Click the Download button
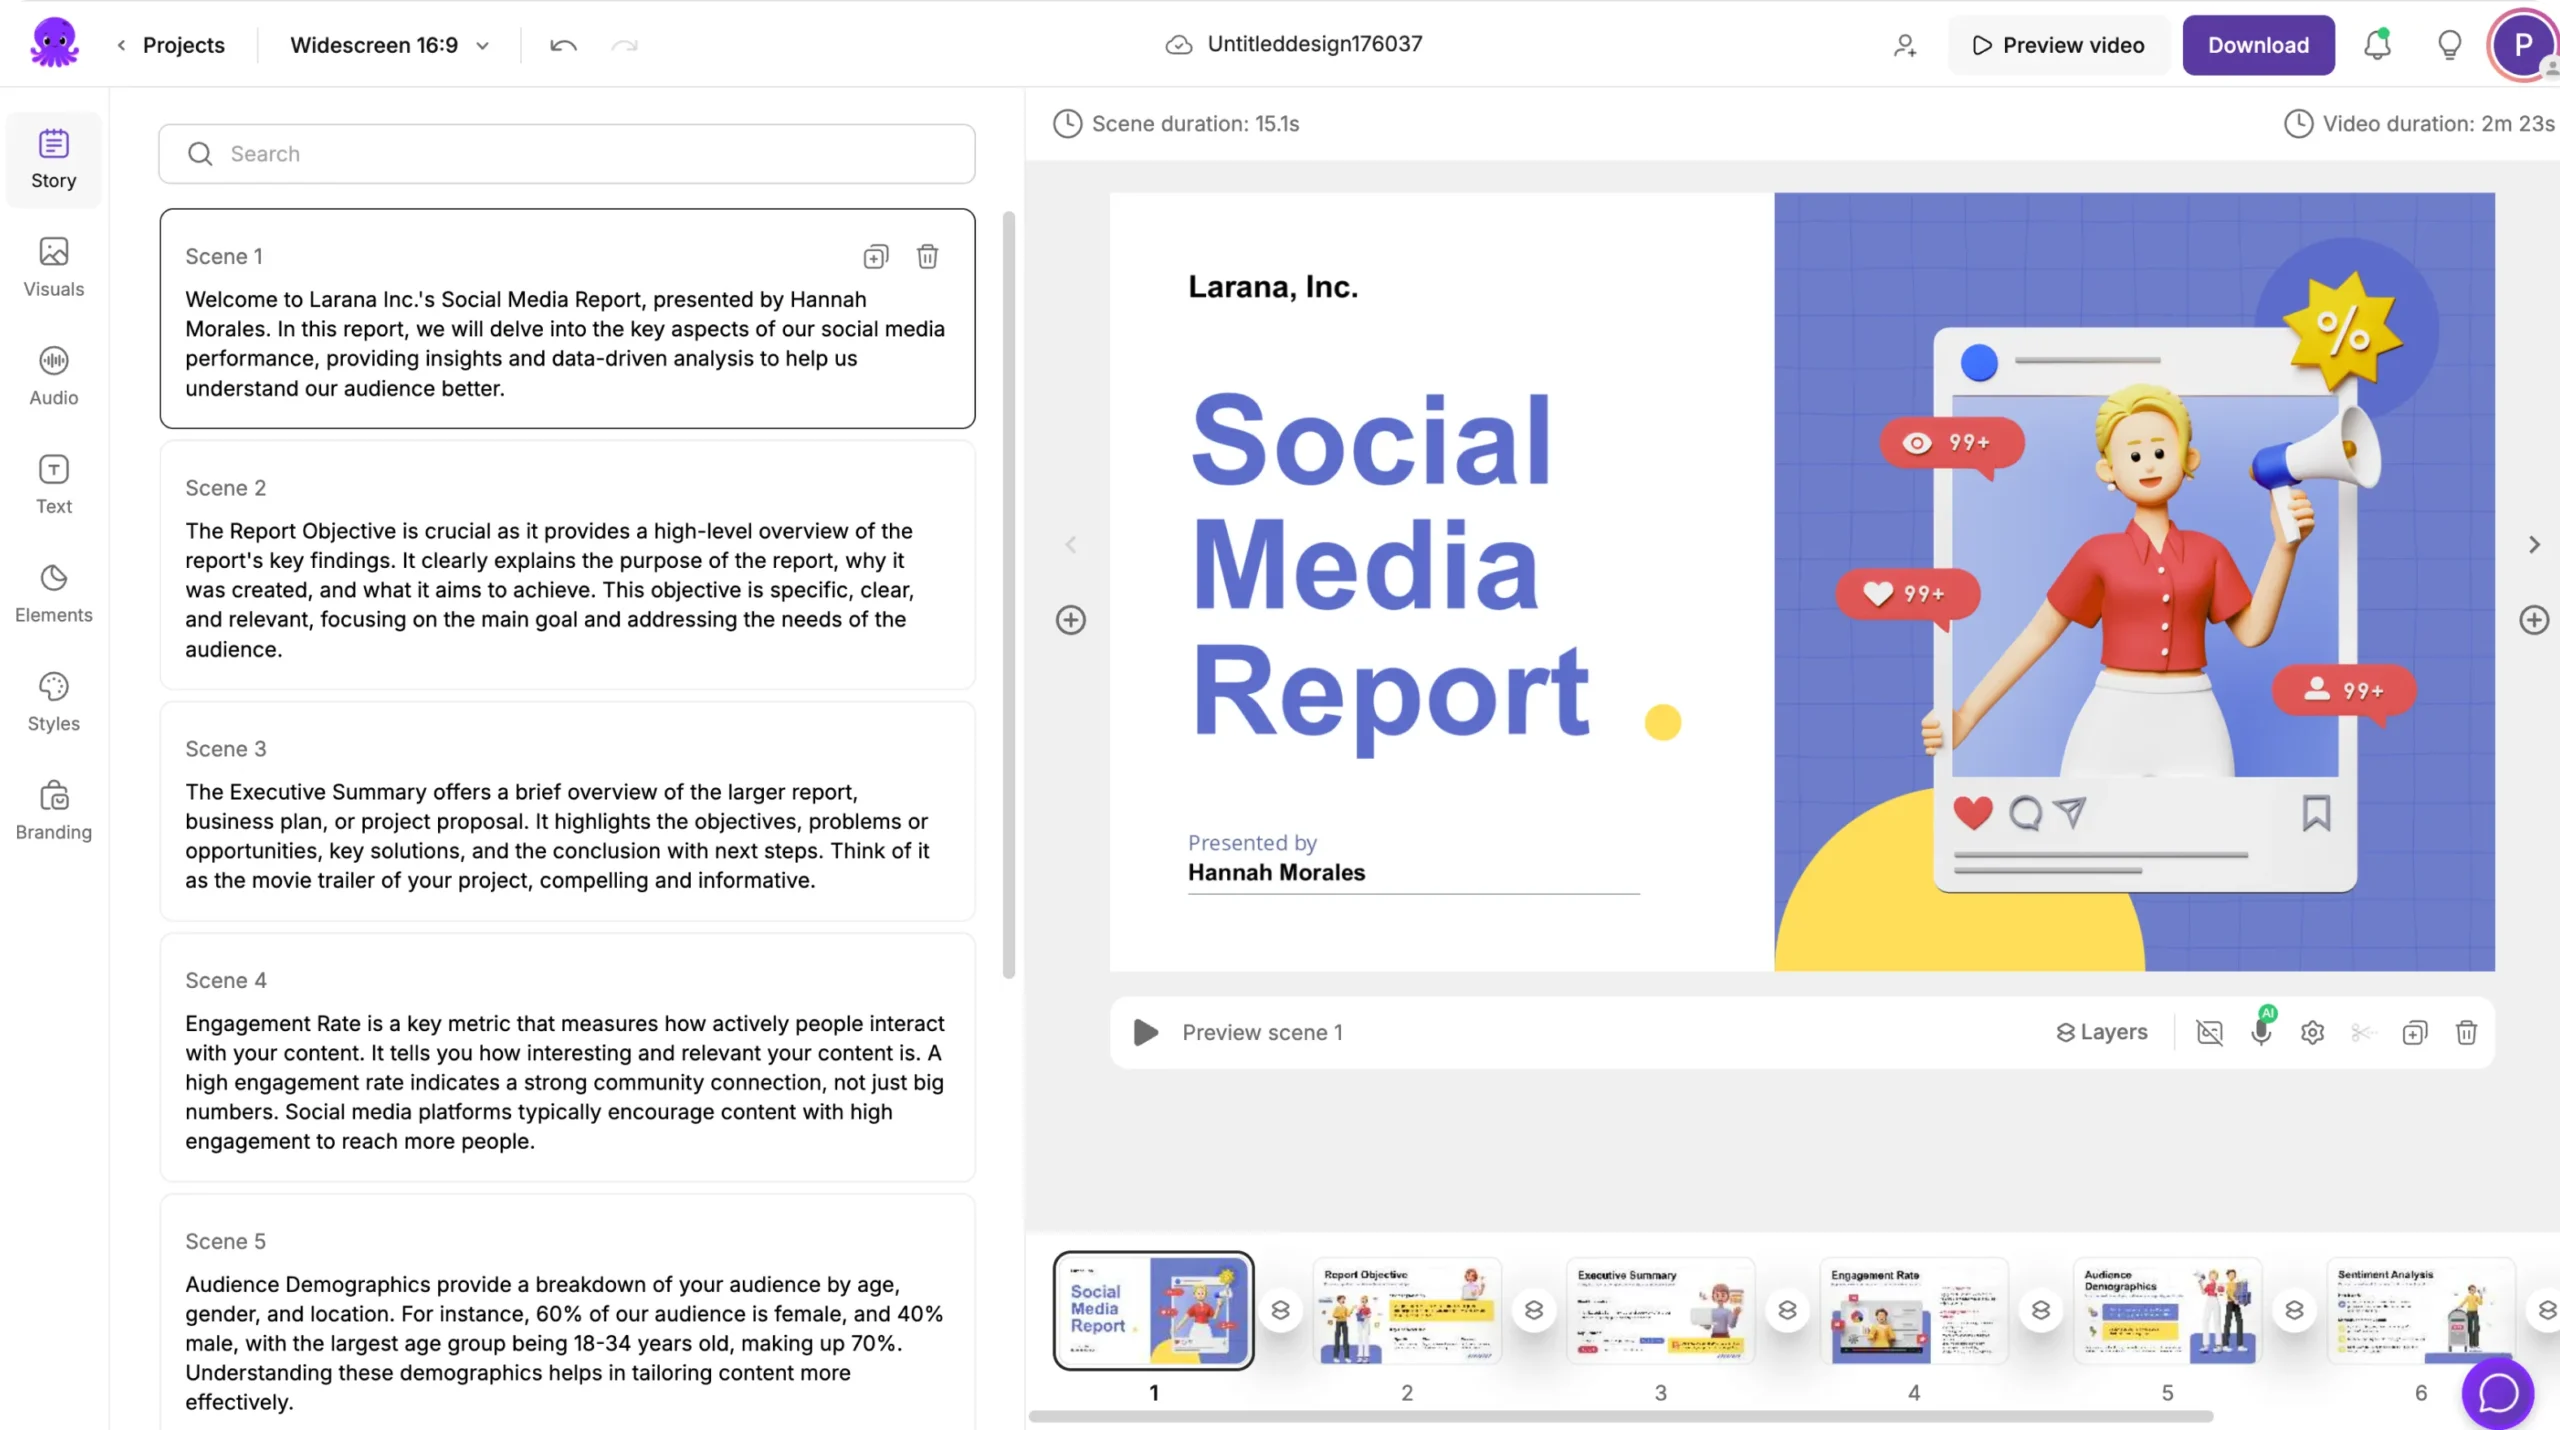This screenshot has height=1430, width=2560. coord(2257,45)
